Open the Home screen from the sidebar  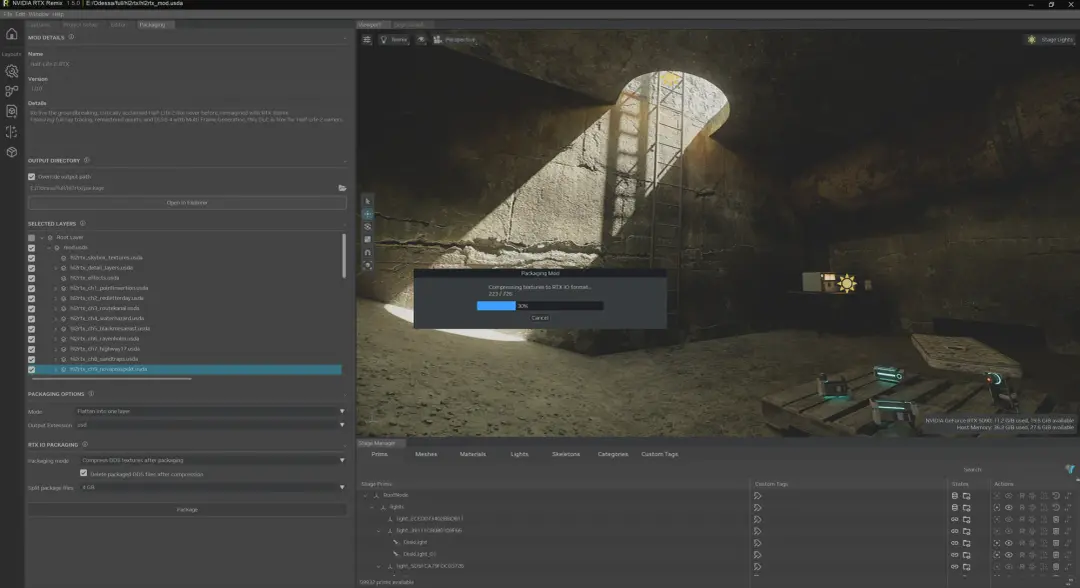[12, 34]
